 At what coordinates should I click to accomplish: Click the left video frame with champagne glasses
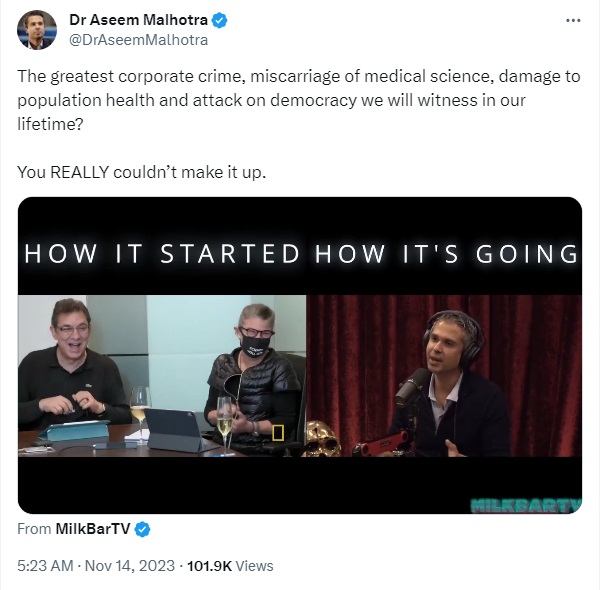[162, 376]
